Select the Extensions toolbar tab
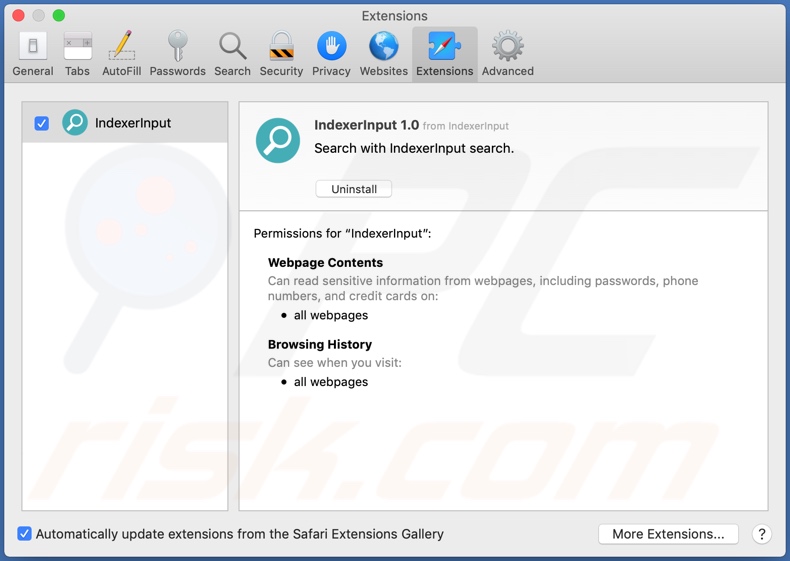790x561 pixels. 444,54
